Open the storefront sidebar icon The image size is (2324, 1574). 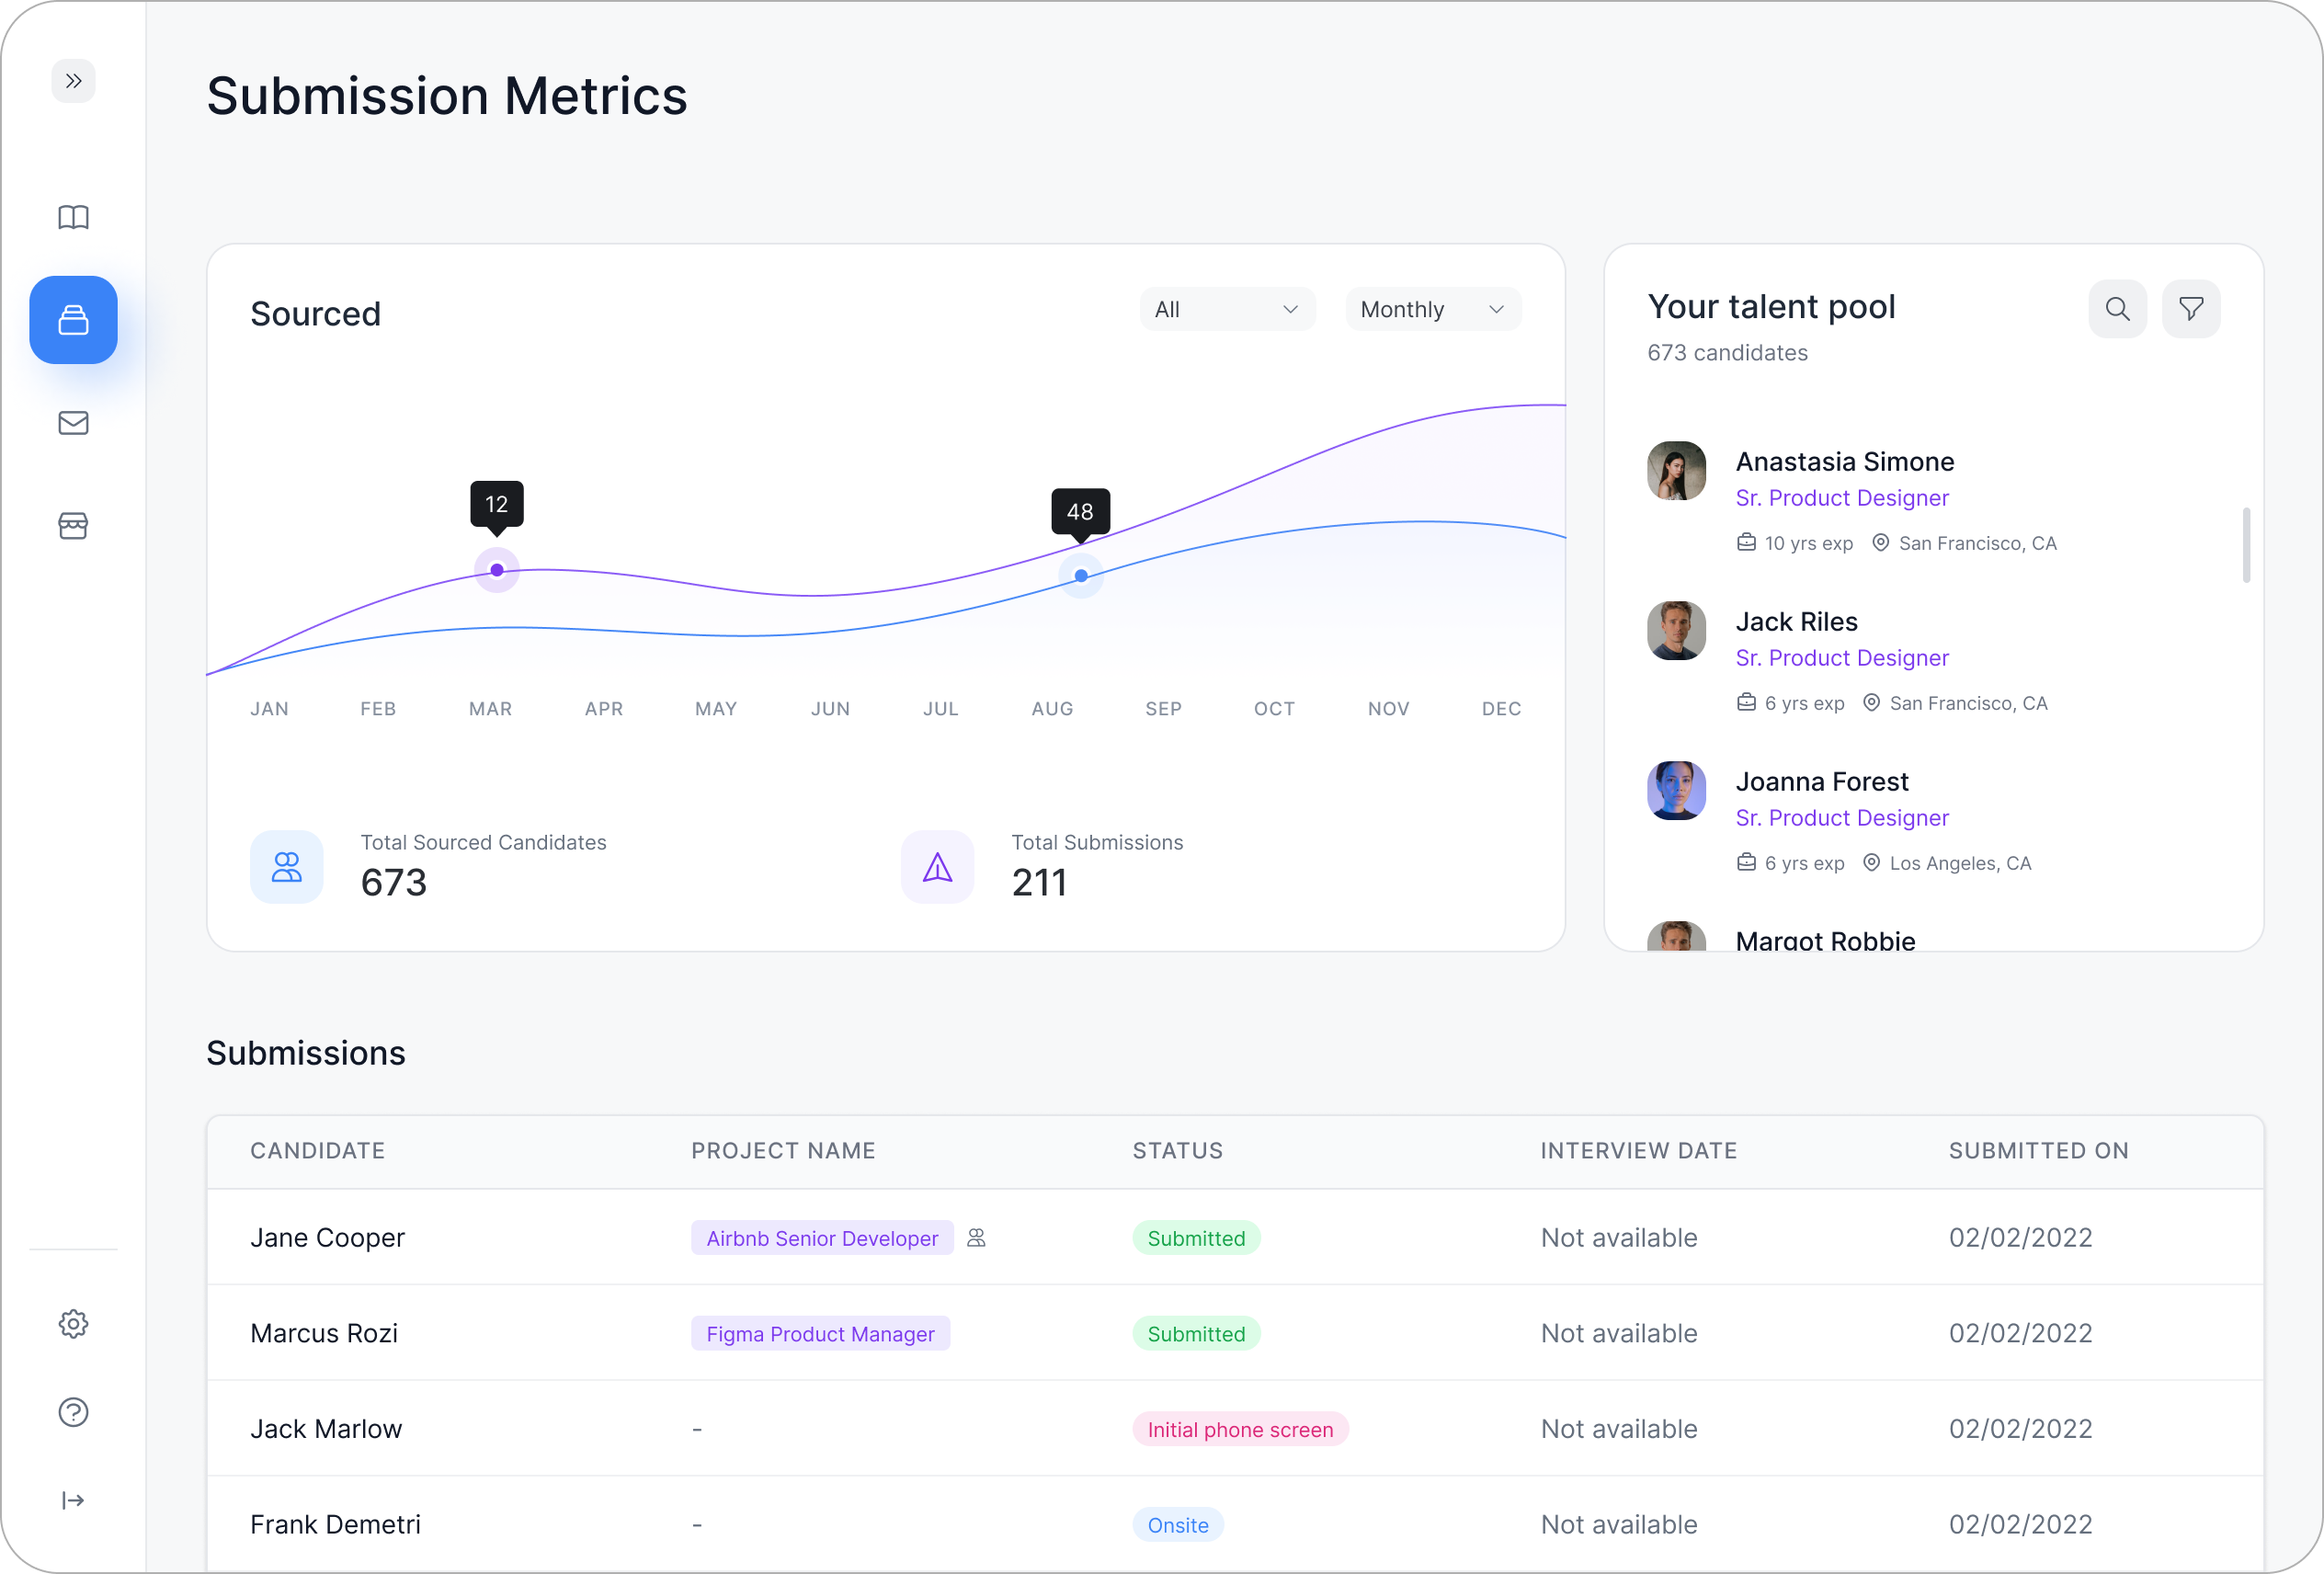pos(73,525)
